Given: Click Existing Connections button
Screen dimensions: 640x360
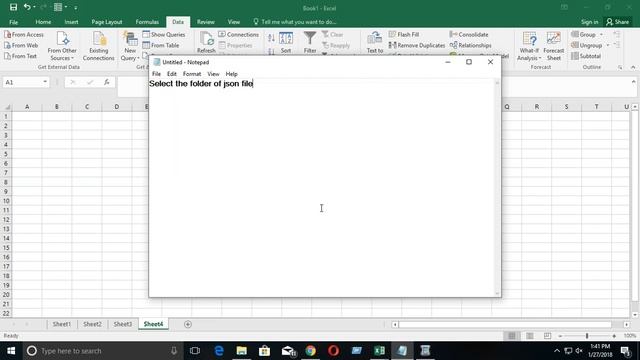Looking at the screenshot, I should pos(99,46).
